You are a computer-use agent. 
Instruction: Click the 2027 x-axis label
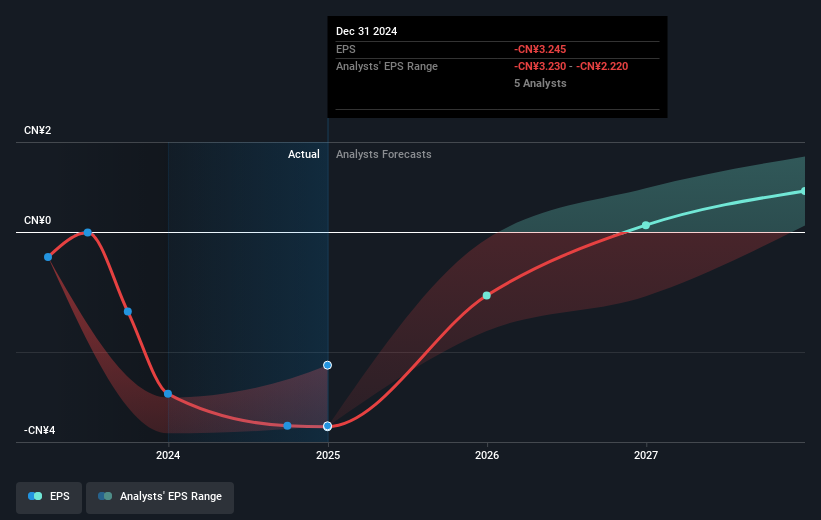click(646, 455)
